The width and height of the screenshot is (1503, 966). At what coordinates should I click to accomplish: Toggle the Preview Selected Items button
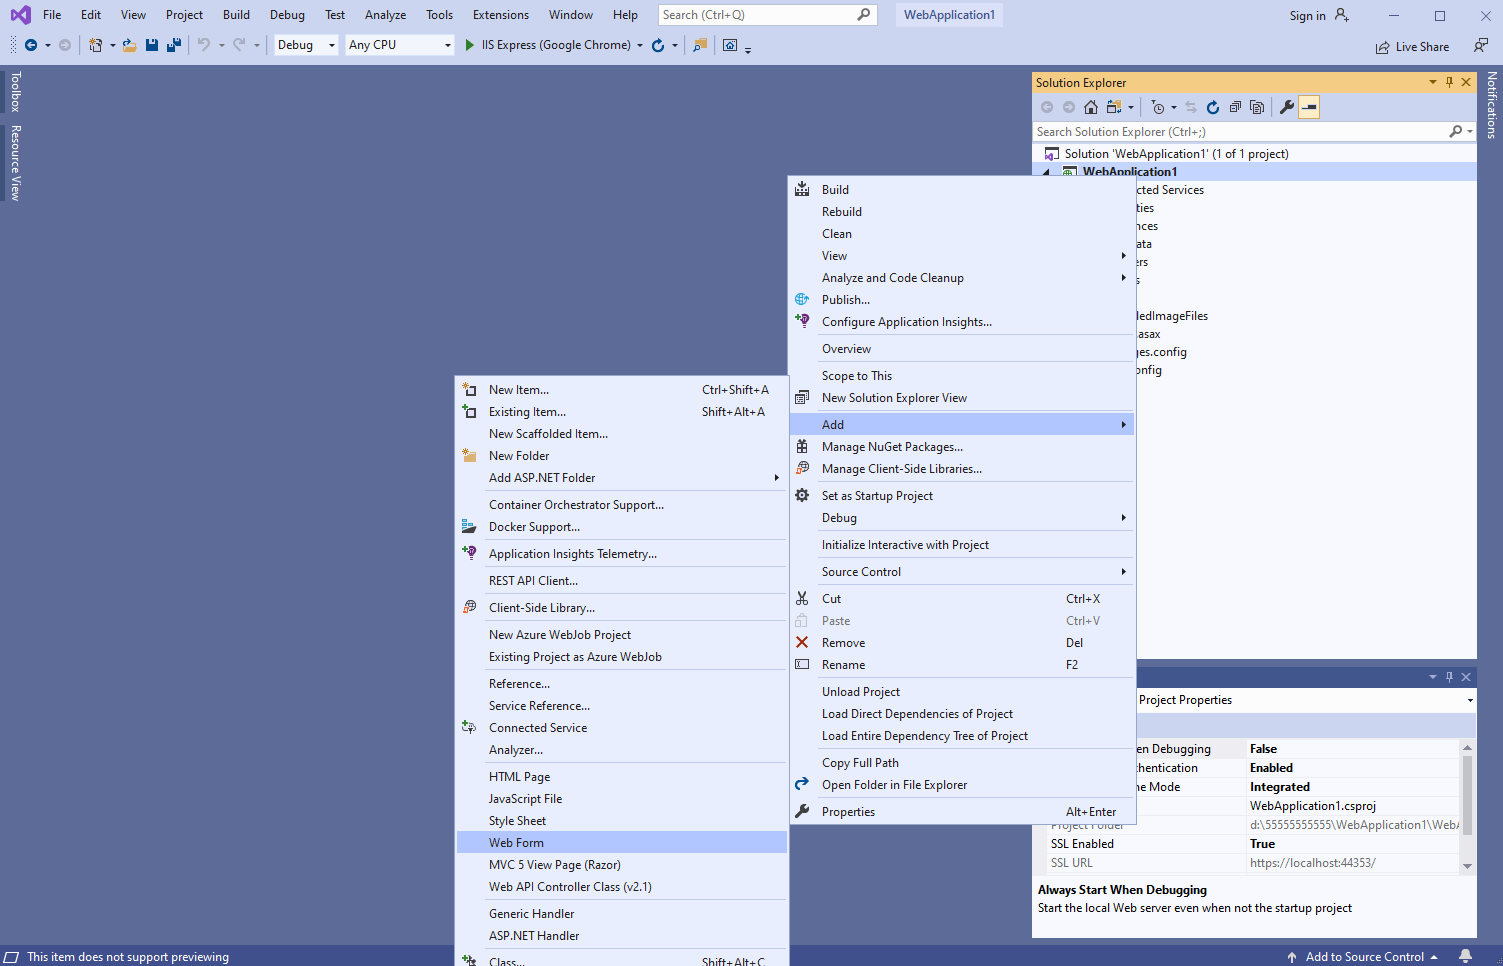[x=1309, y=107]
